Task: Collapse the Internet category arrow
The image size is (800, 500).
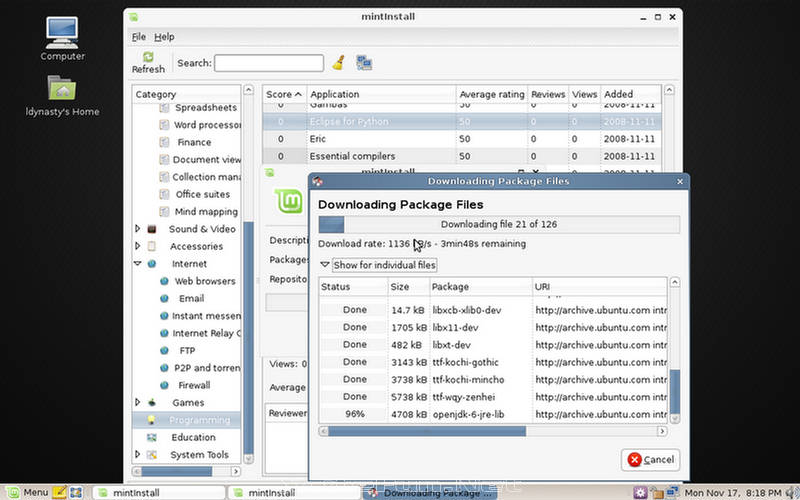Action: point(137,263)
